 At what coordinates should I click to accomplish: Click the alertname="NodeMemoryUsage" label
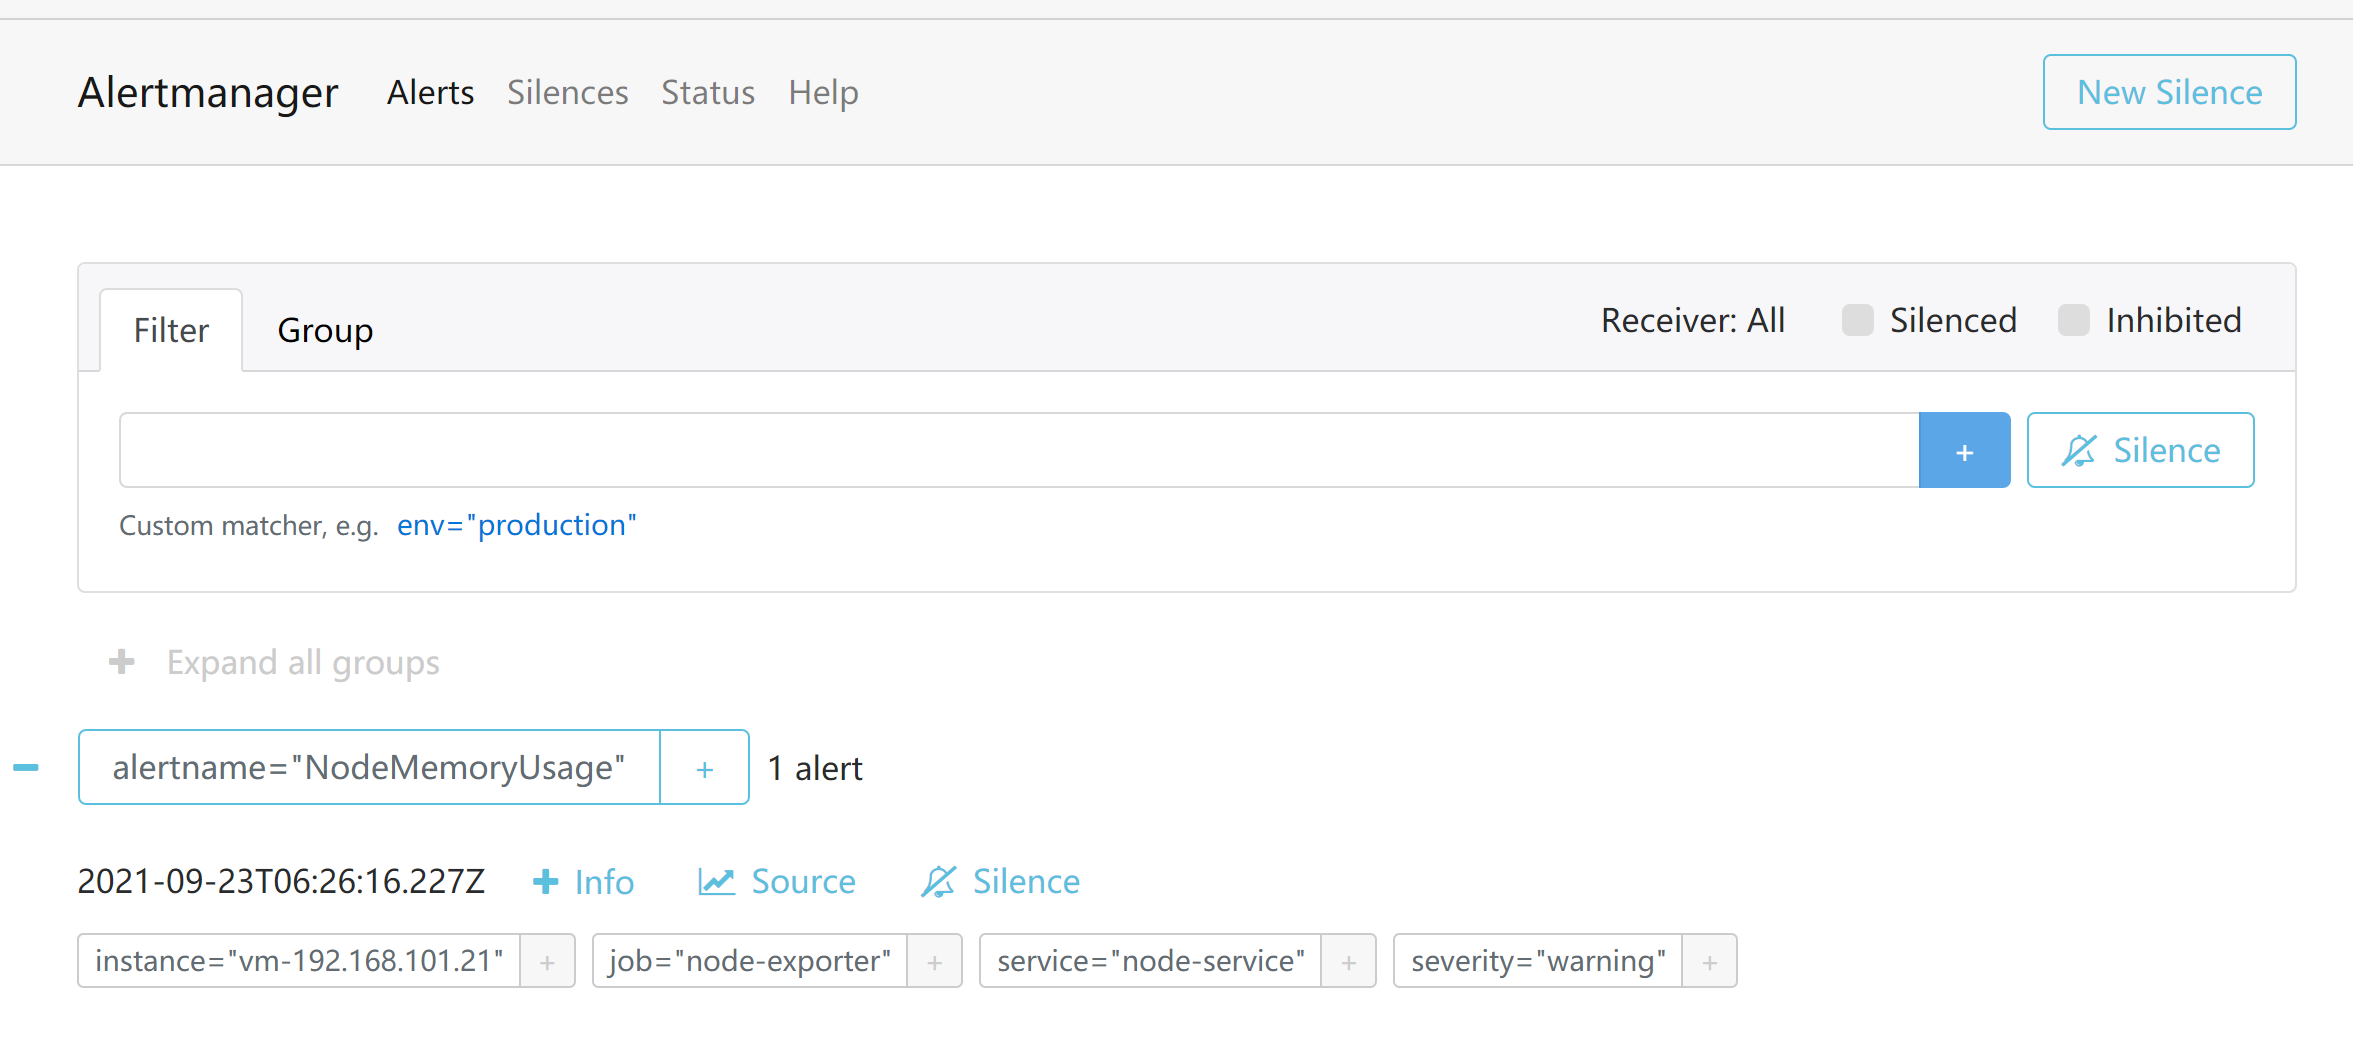[x=369, y=767]
